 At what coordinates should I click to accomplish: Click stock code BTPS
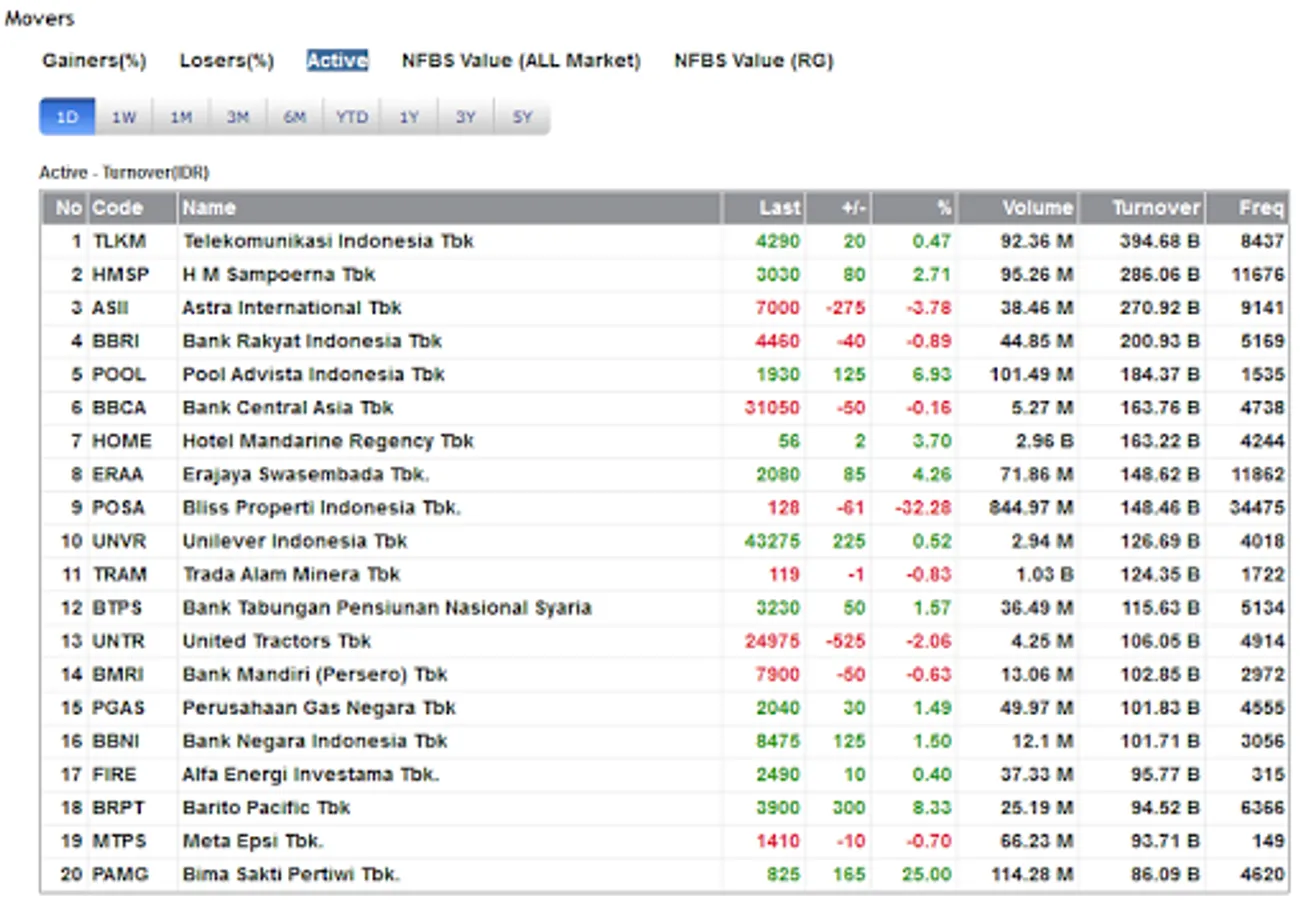click(118, 608)
